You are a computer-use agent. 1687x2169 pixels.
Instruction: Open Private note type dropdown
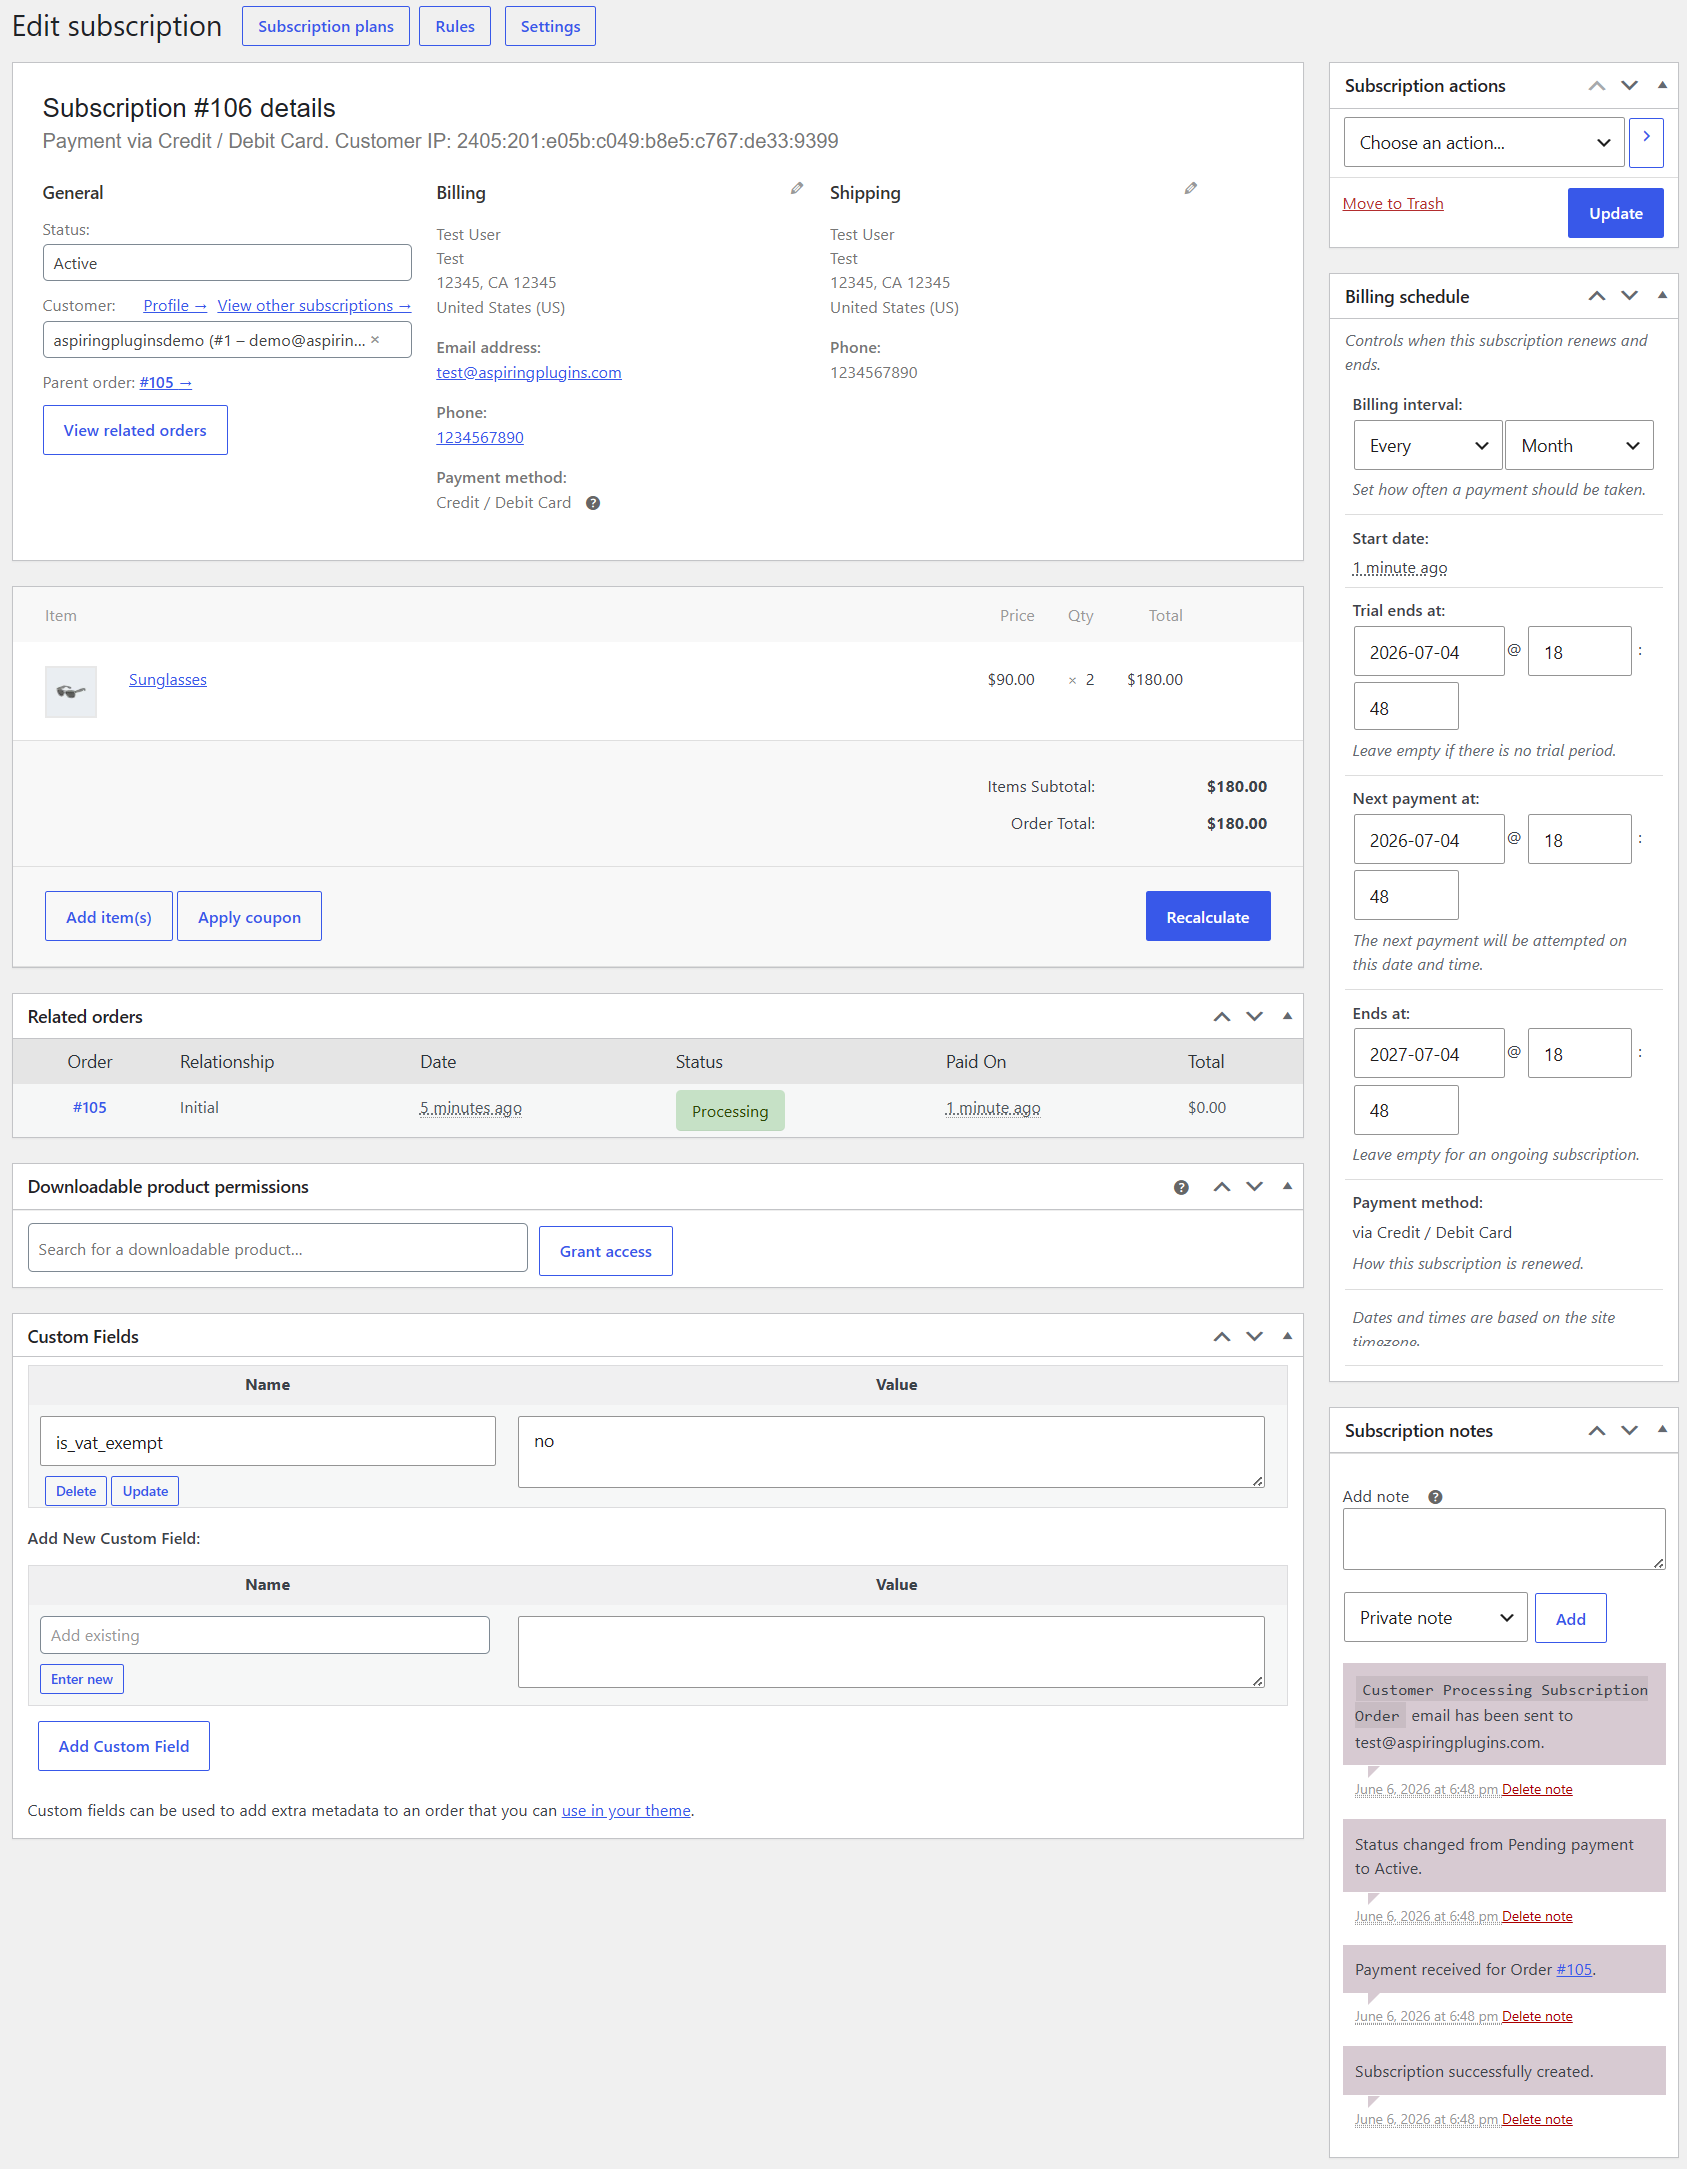tap(1436, 1618)
